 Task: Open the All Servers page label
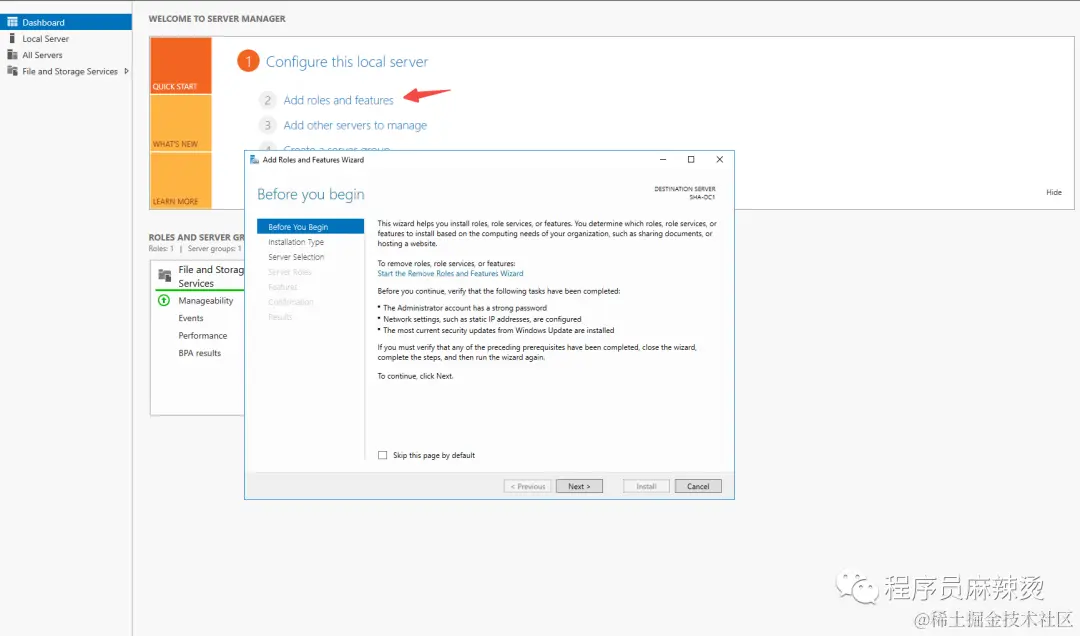point(42,55)
